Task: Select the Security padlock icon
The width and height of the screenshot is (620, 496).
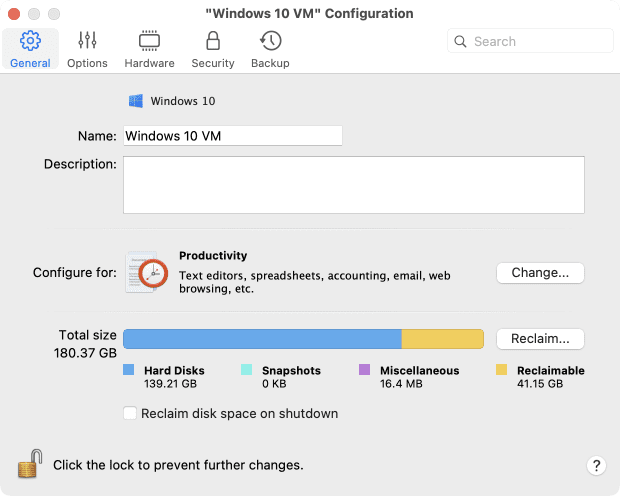Action: pyautogui.click(x=212, y=41)
